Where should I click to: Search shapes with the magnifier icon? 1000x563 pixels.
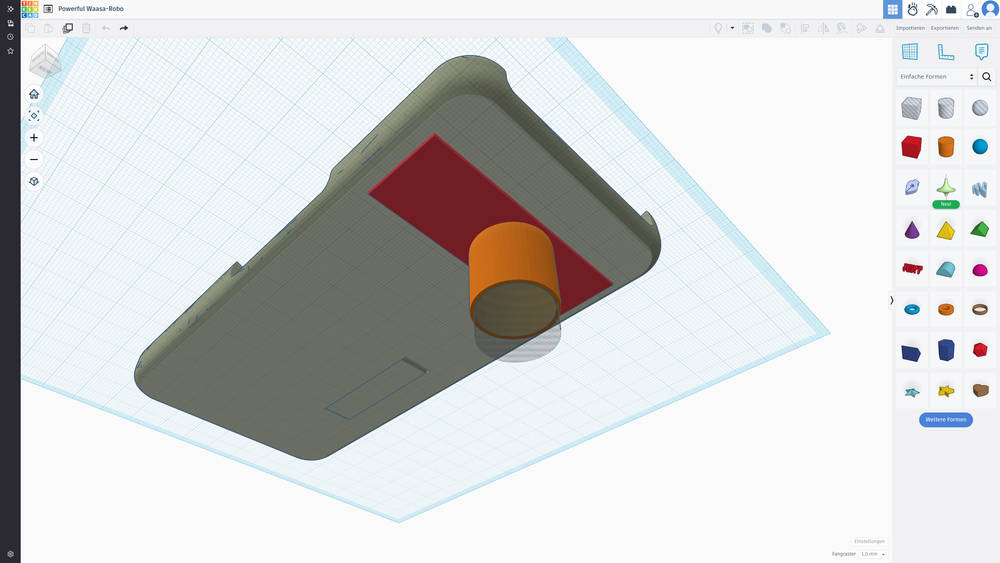pos(987,77)
